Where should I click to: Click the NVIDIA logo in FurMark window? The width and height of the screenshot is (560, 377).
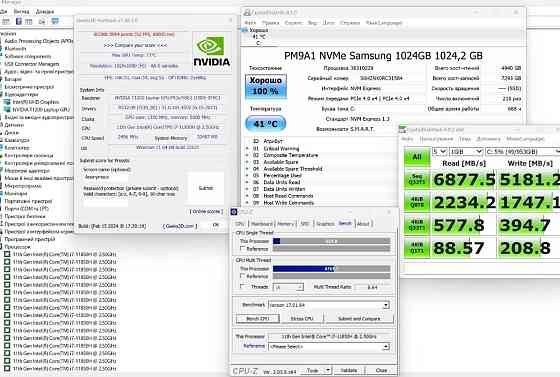click(x=211, y=51)
